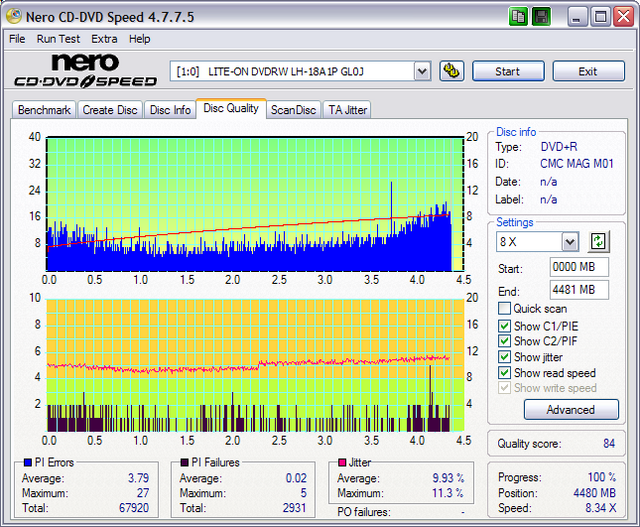Click the pink Jitter legend square

click(342, 463)
